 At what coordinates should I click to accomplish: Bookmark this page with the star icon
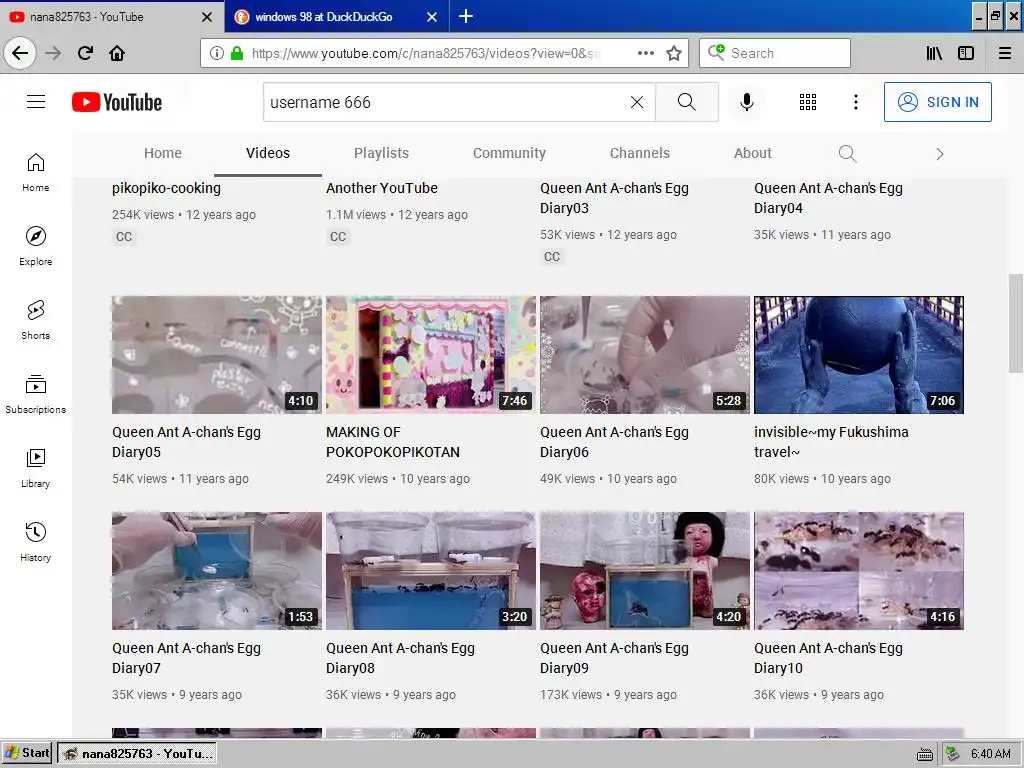(x=674, y=53)
